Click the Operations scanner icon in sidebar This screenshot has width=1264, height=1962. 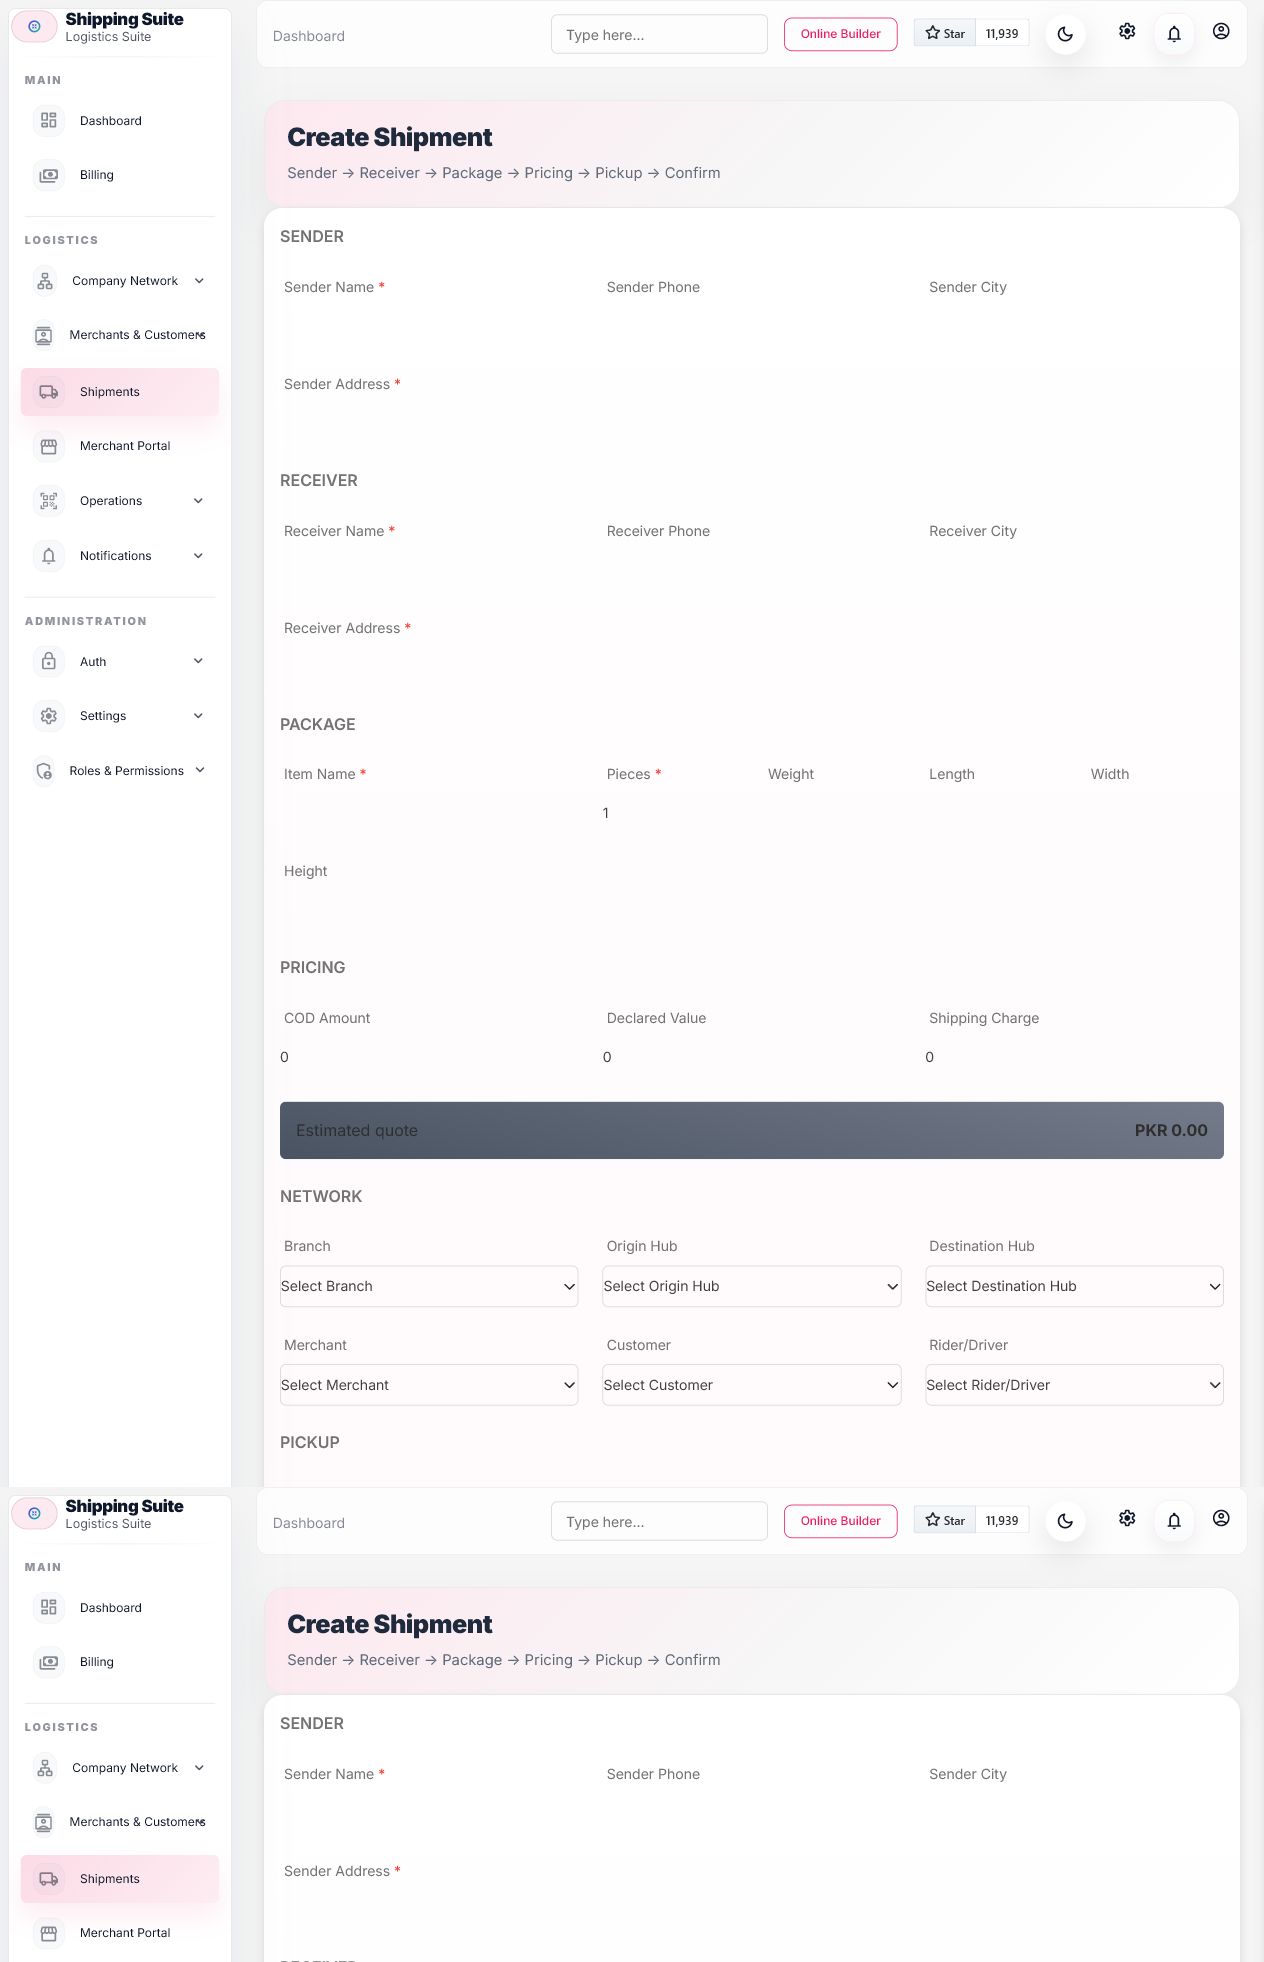point(48,501)
